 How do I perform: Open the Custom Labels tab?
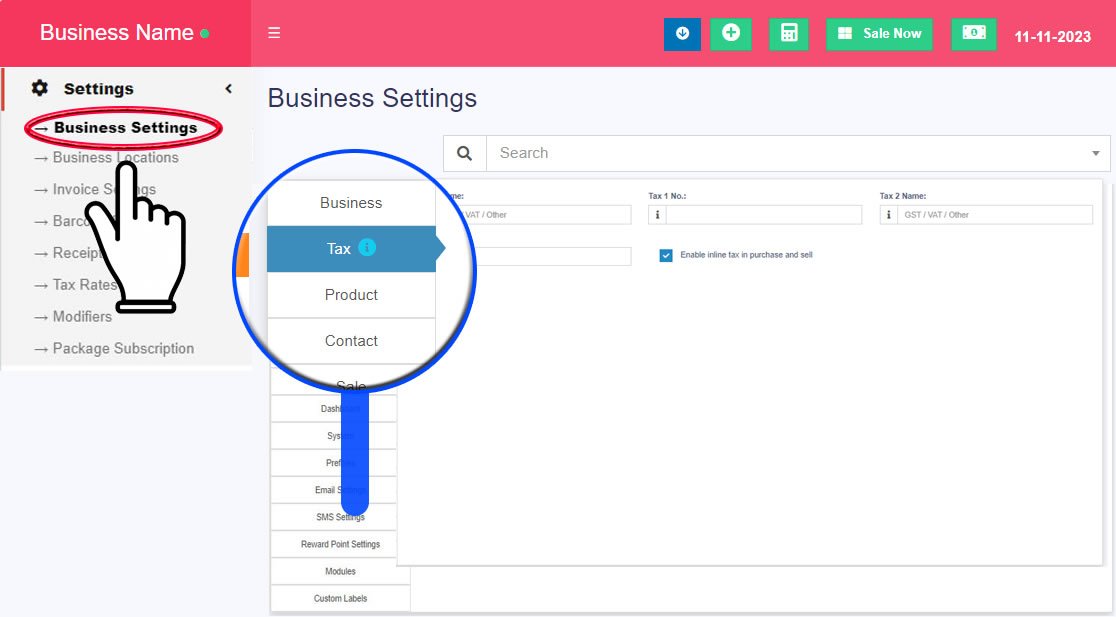coord(340,598)
